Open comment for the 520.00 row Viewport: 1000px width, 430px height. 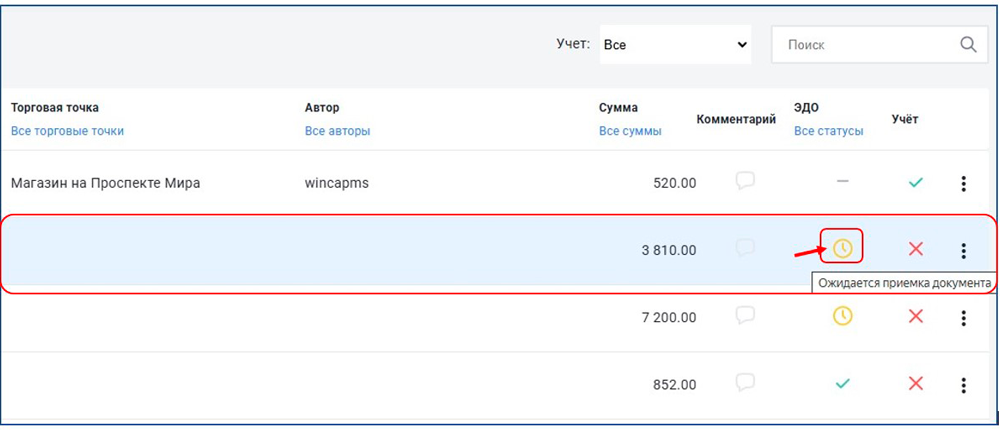pyautogui.click(x=744, y=181)
